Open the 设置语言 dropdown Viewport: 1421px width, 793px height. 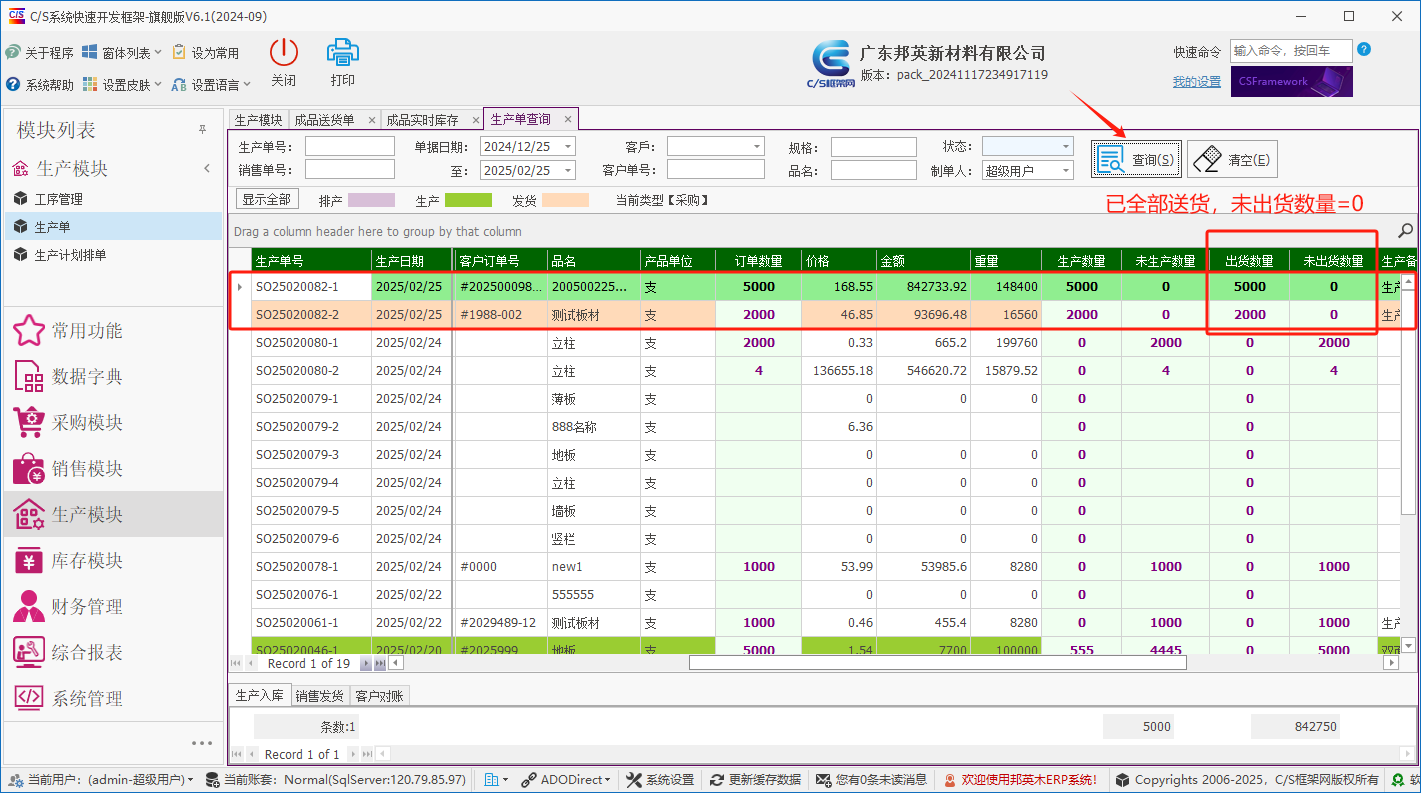coord(211,85)
